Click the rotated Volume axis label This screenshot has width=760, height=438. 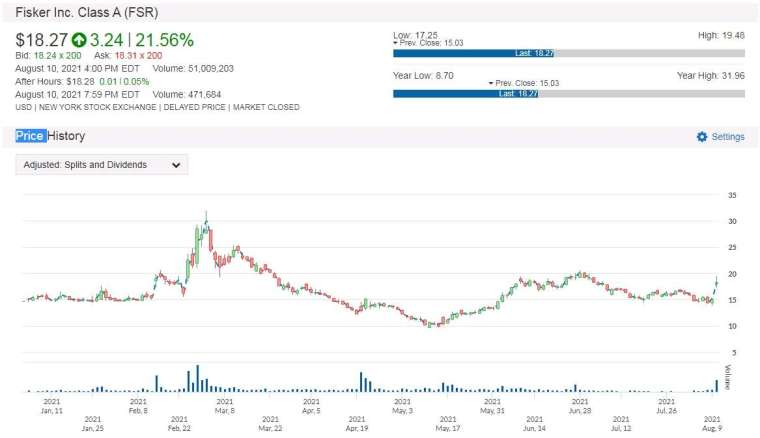point(728,377)
